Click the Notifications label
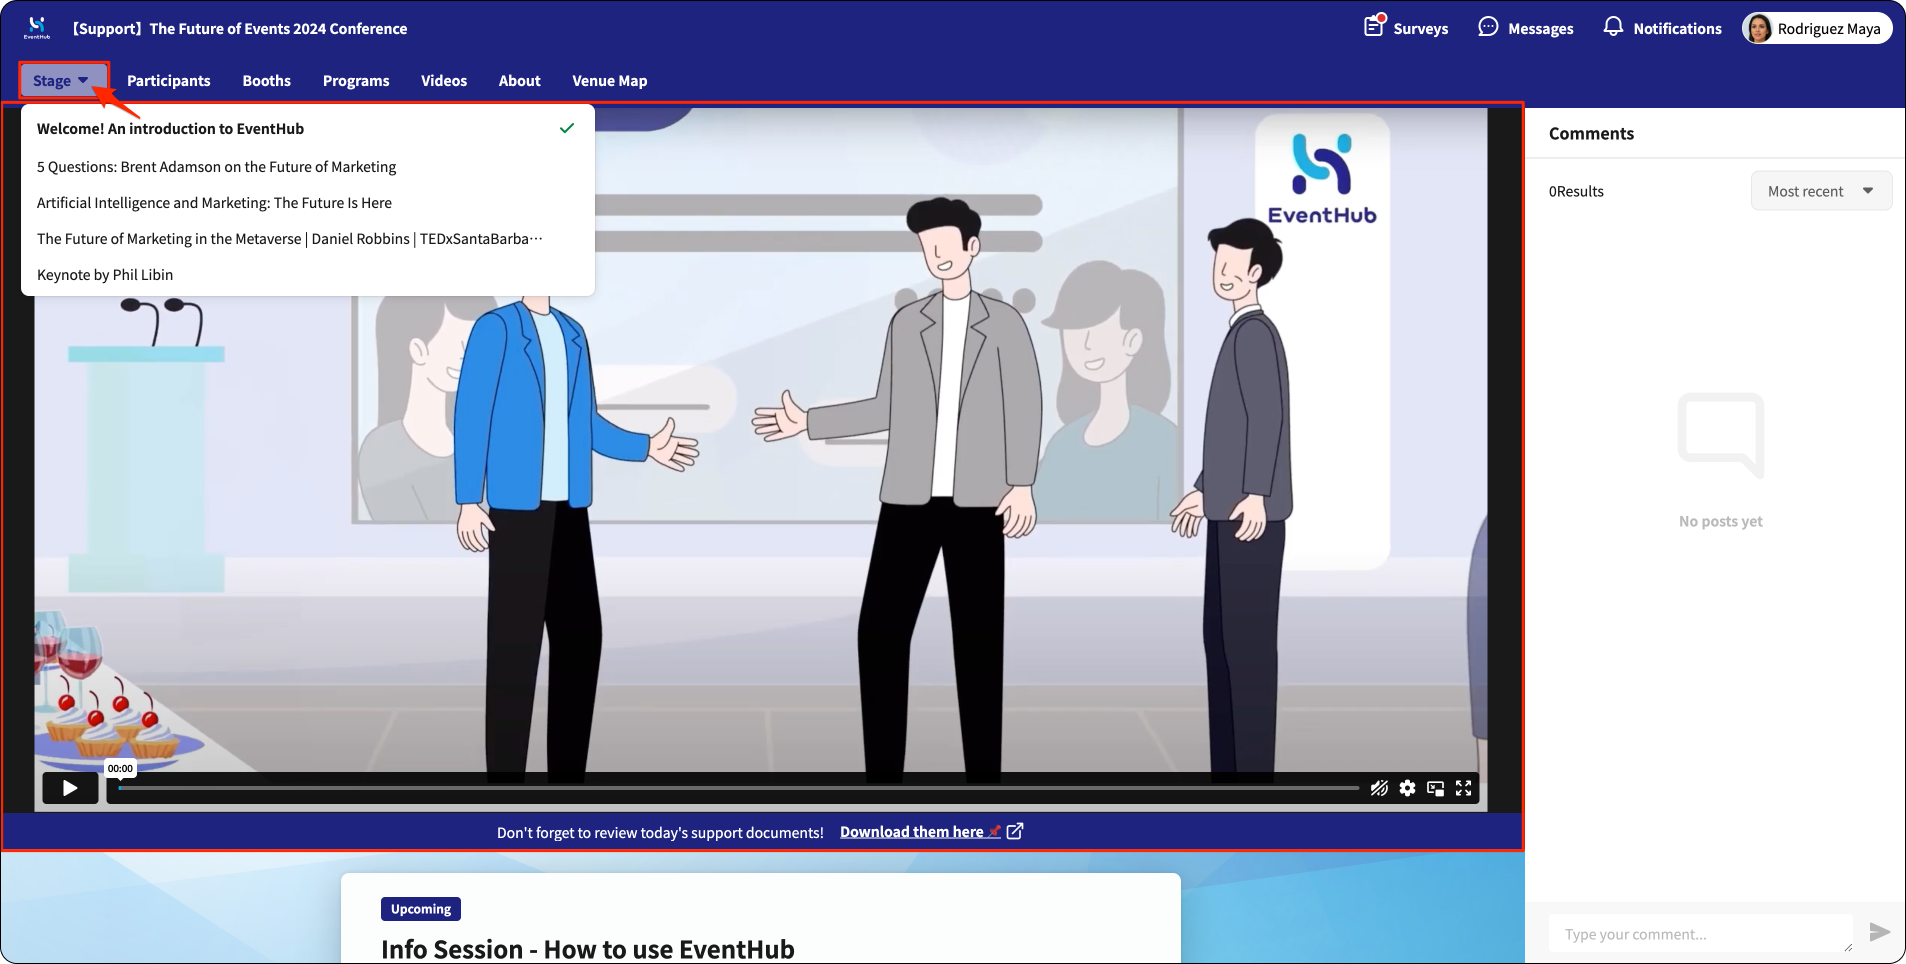The width and height of the screenshot is (1906, 964). tap(1677, 29)
